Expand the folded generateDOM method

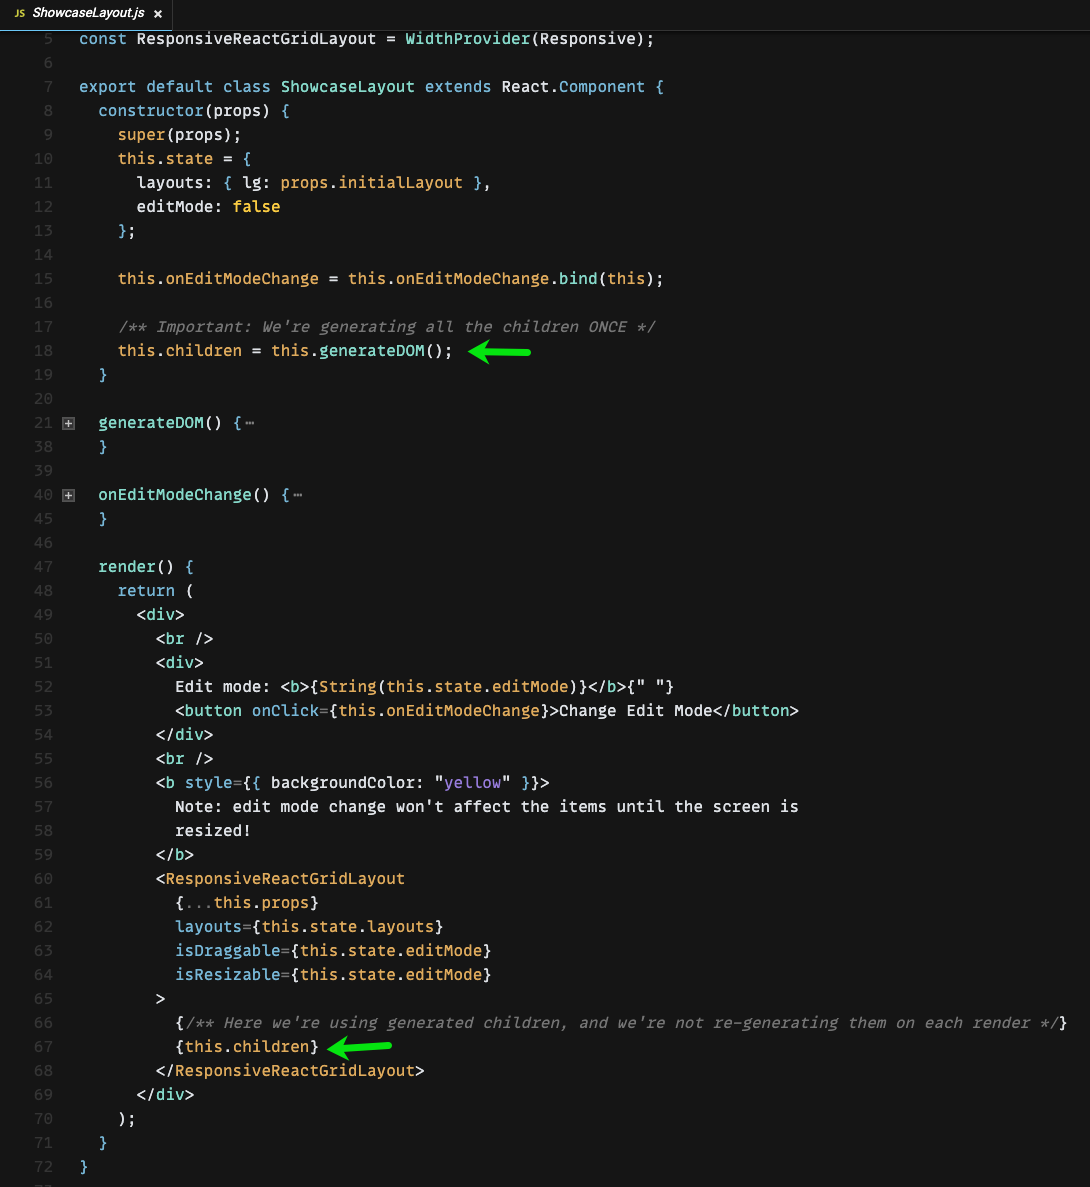(67, 423)
